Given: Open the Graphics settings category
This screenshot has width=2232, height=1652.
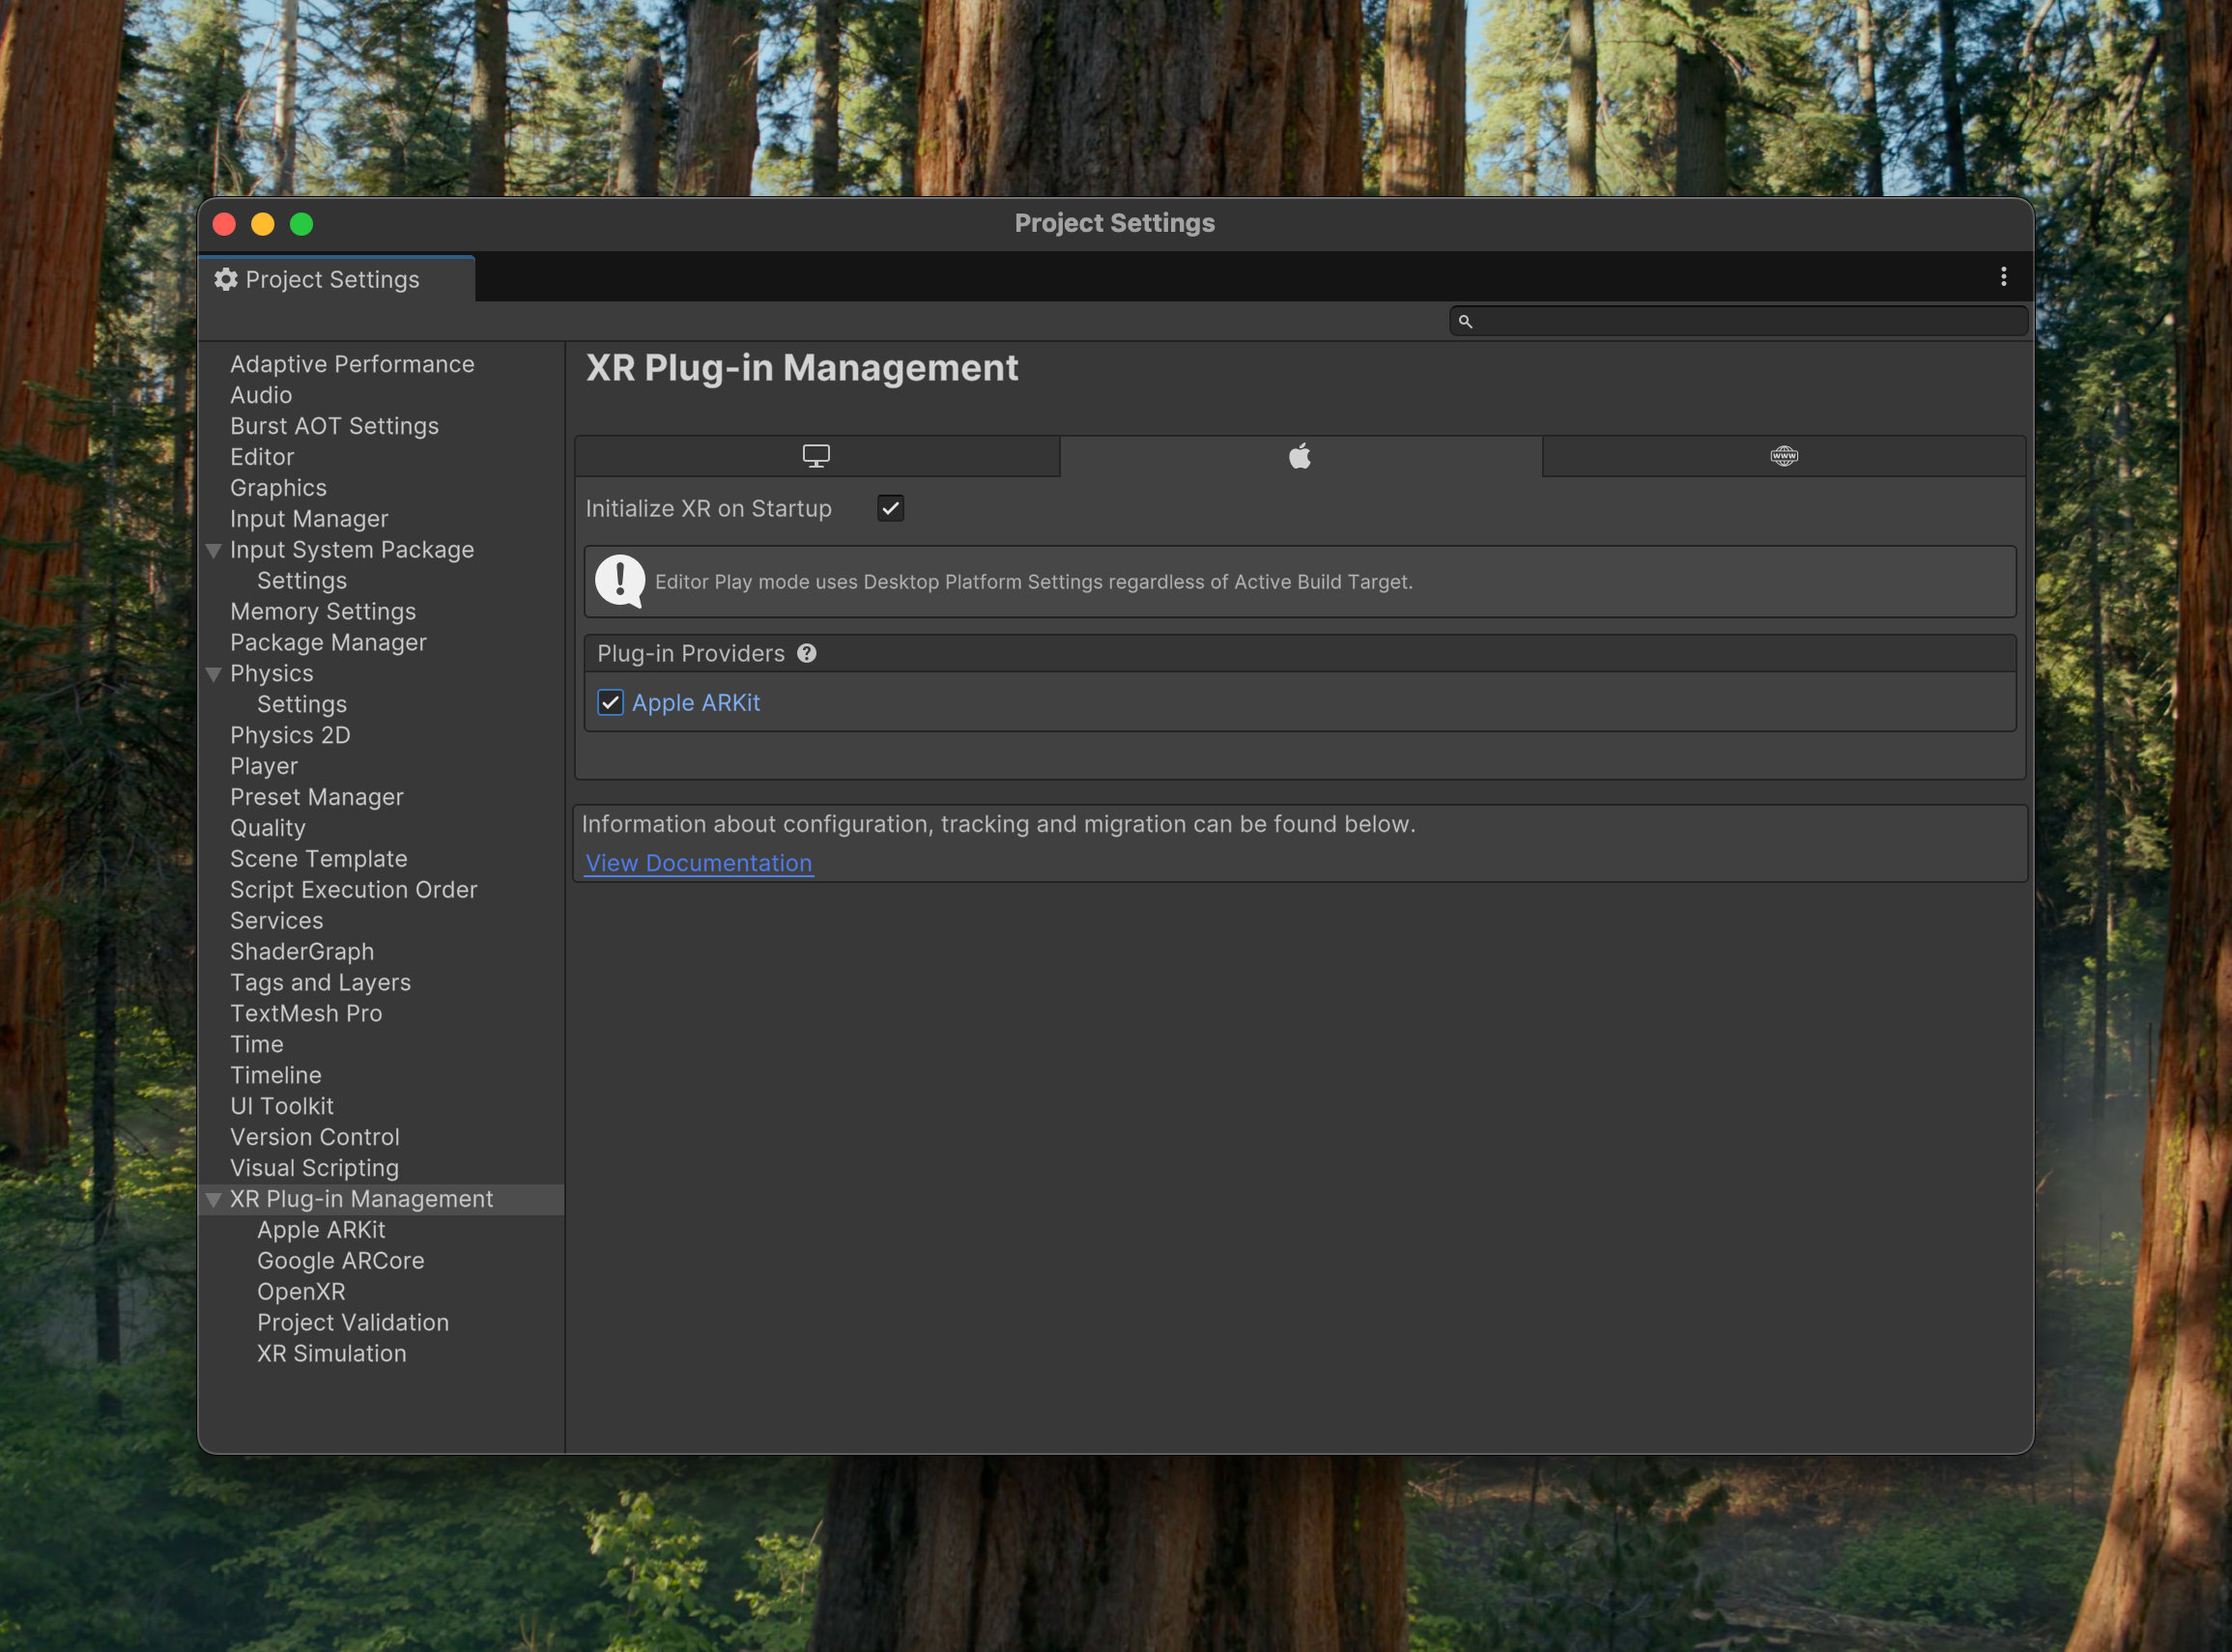Looking at the screenshot, I should pos(278,488).
